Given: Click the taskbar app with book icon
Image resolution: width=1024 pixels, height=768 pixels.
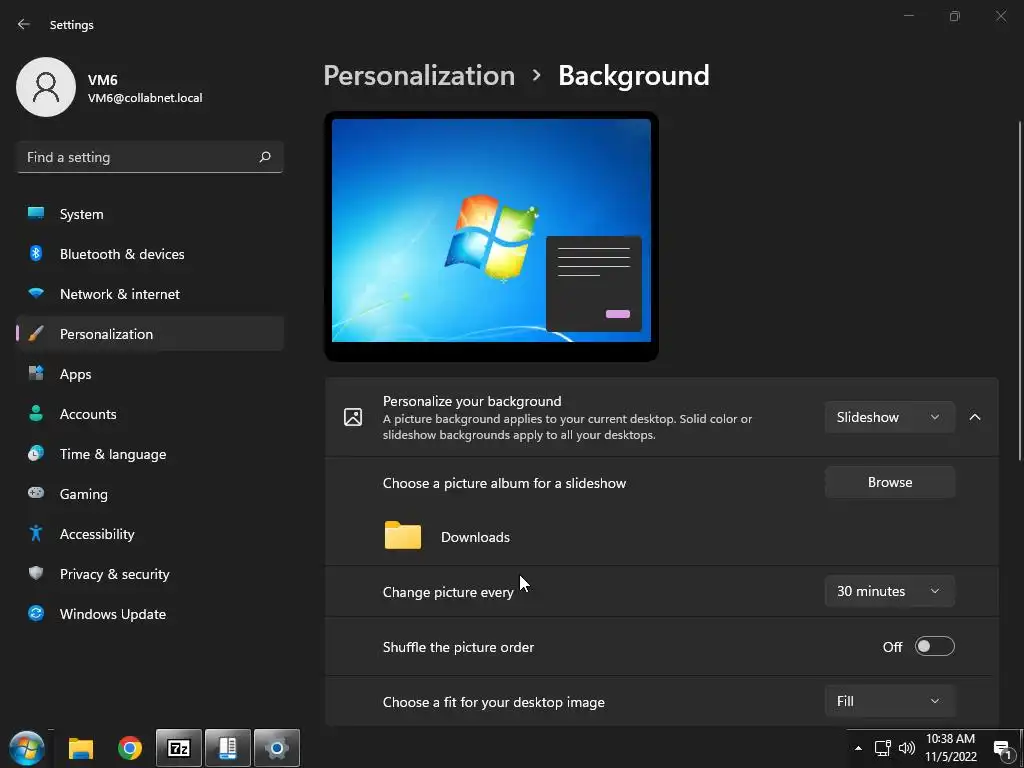Looking at the screenshot, I should (x=228, y=748).
